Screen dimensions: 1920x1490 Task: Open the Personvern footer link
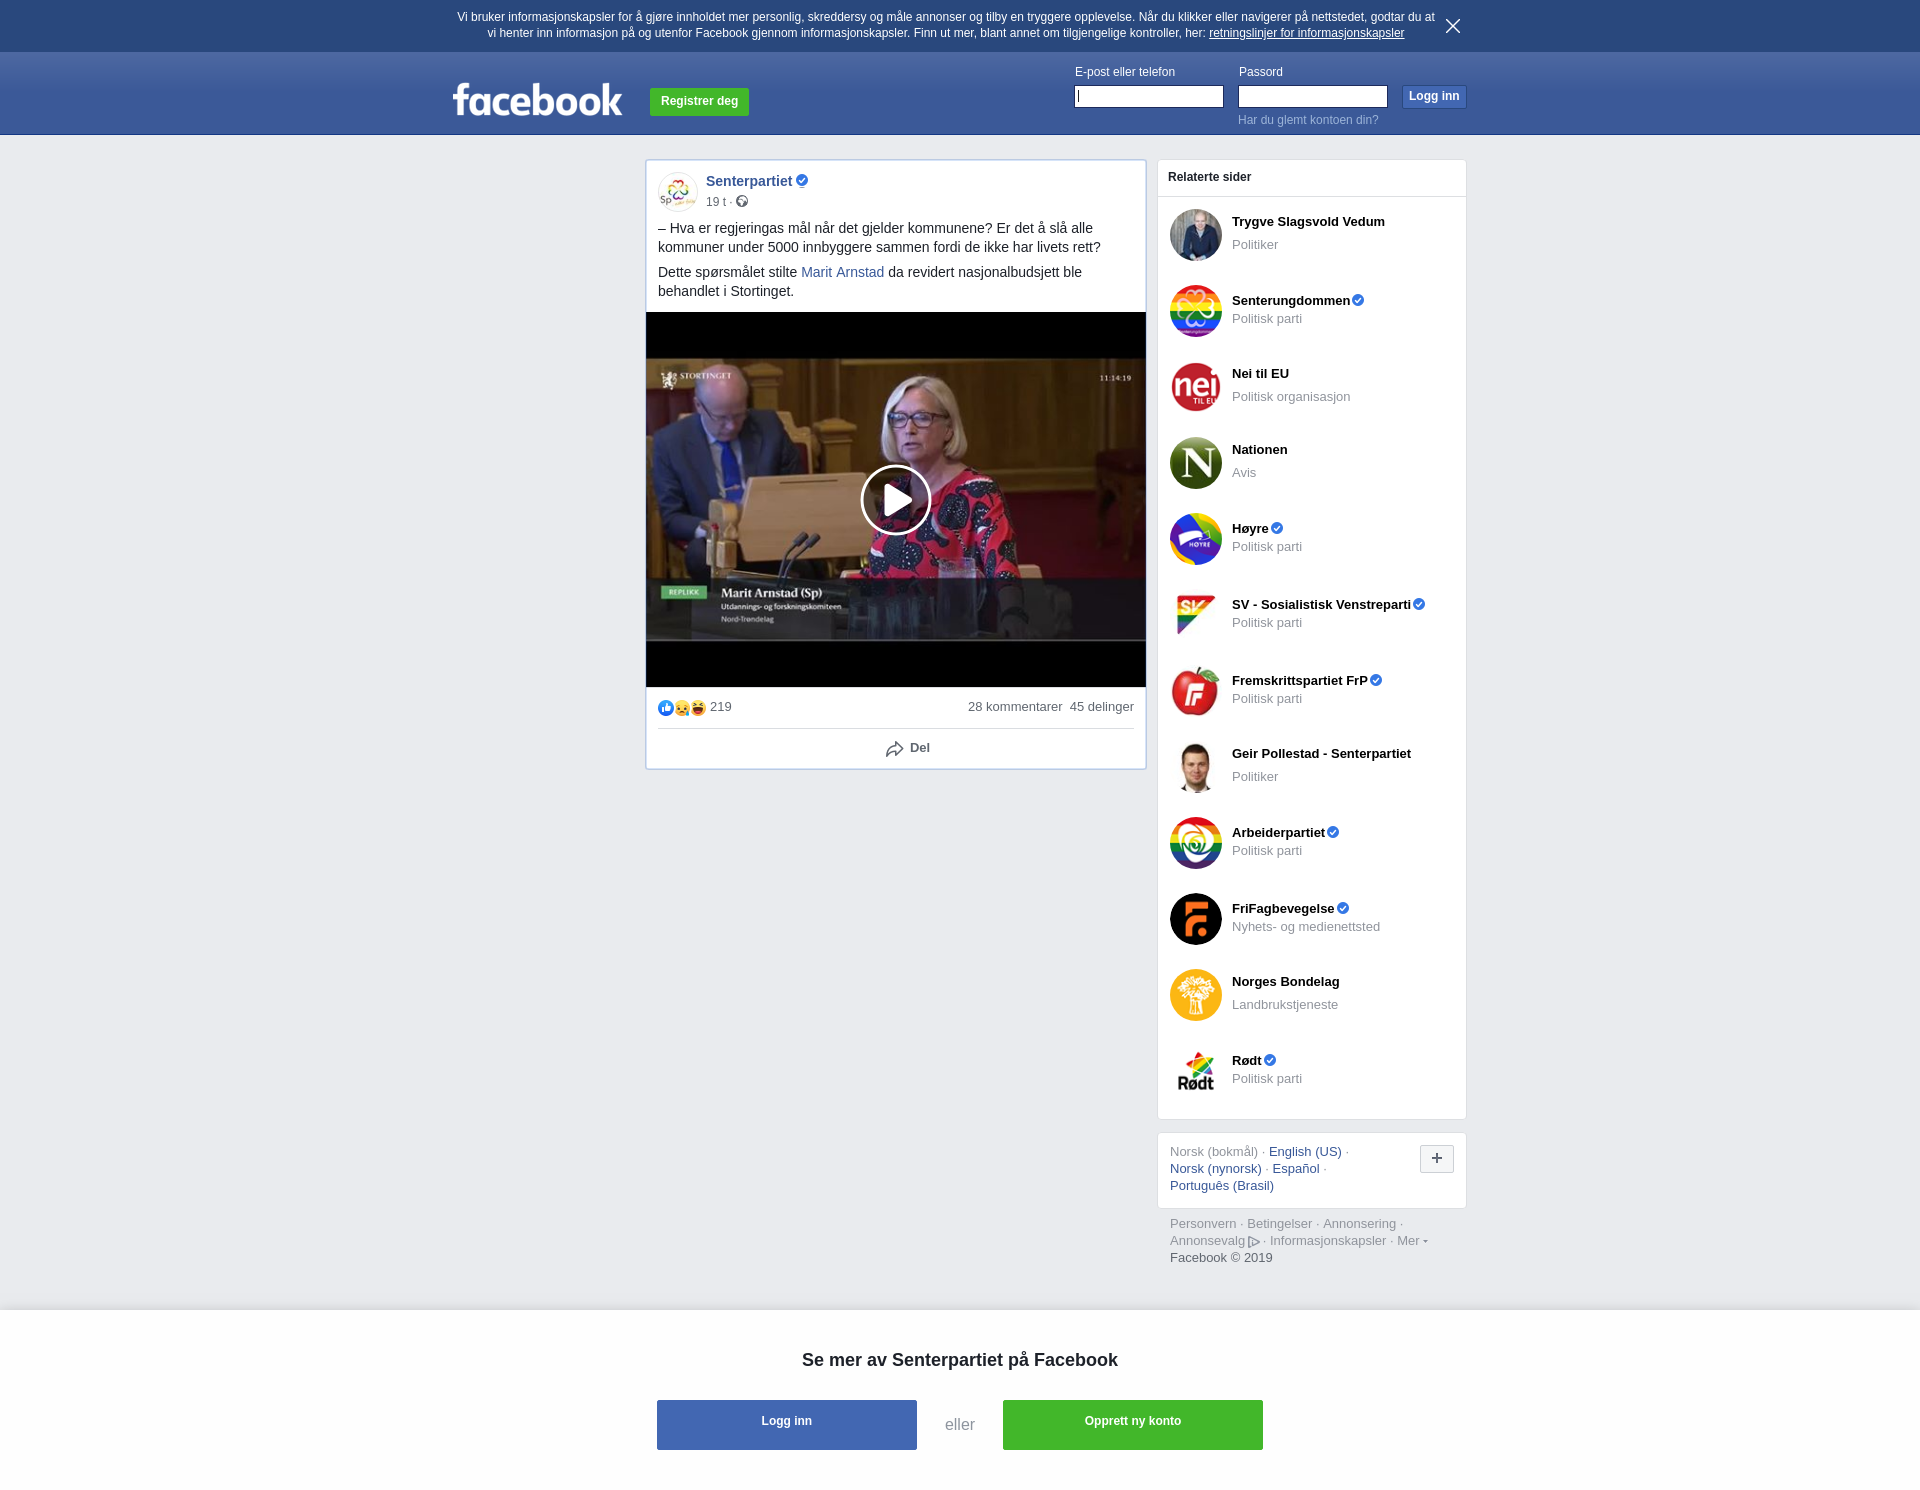point(1203,1224)
